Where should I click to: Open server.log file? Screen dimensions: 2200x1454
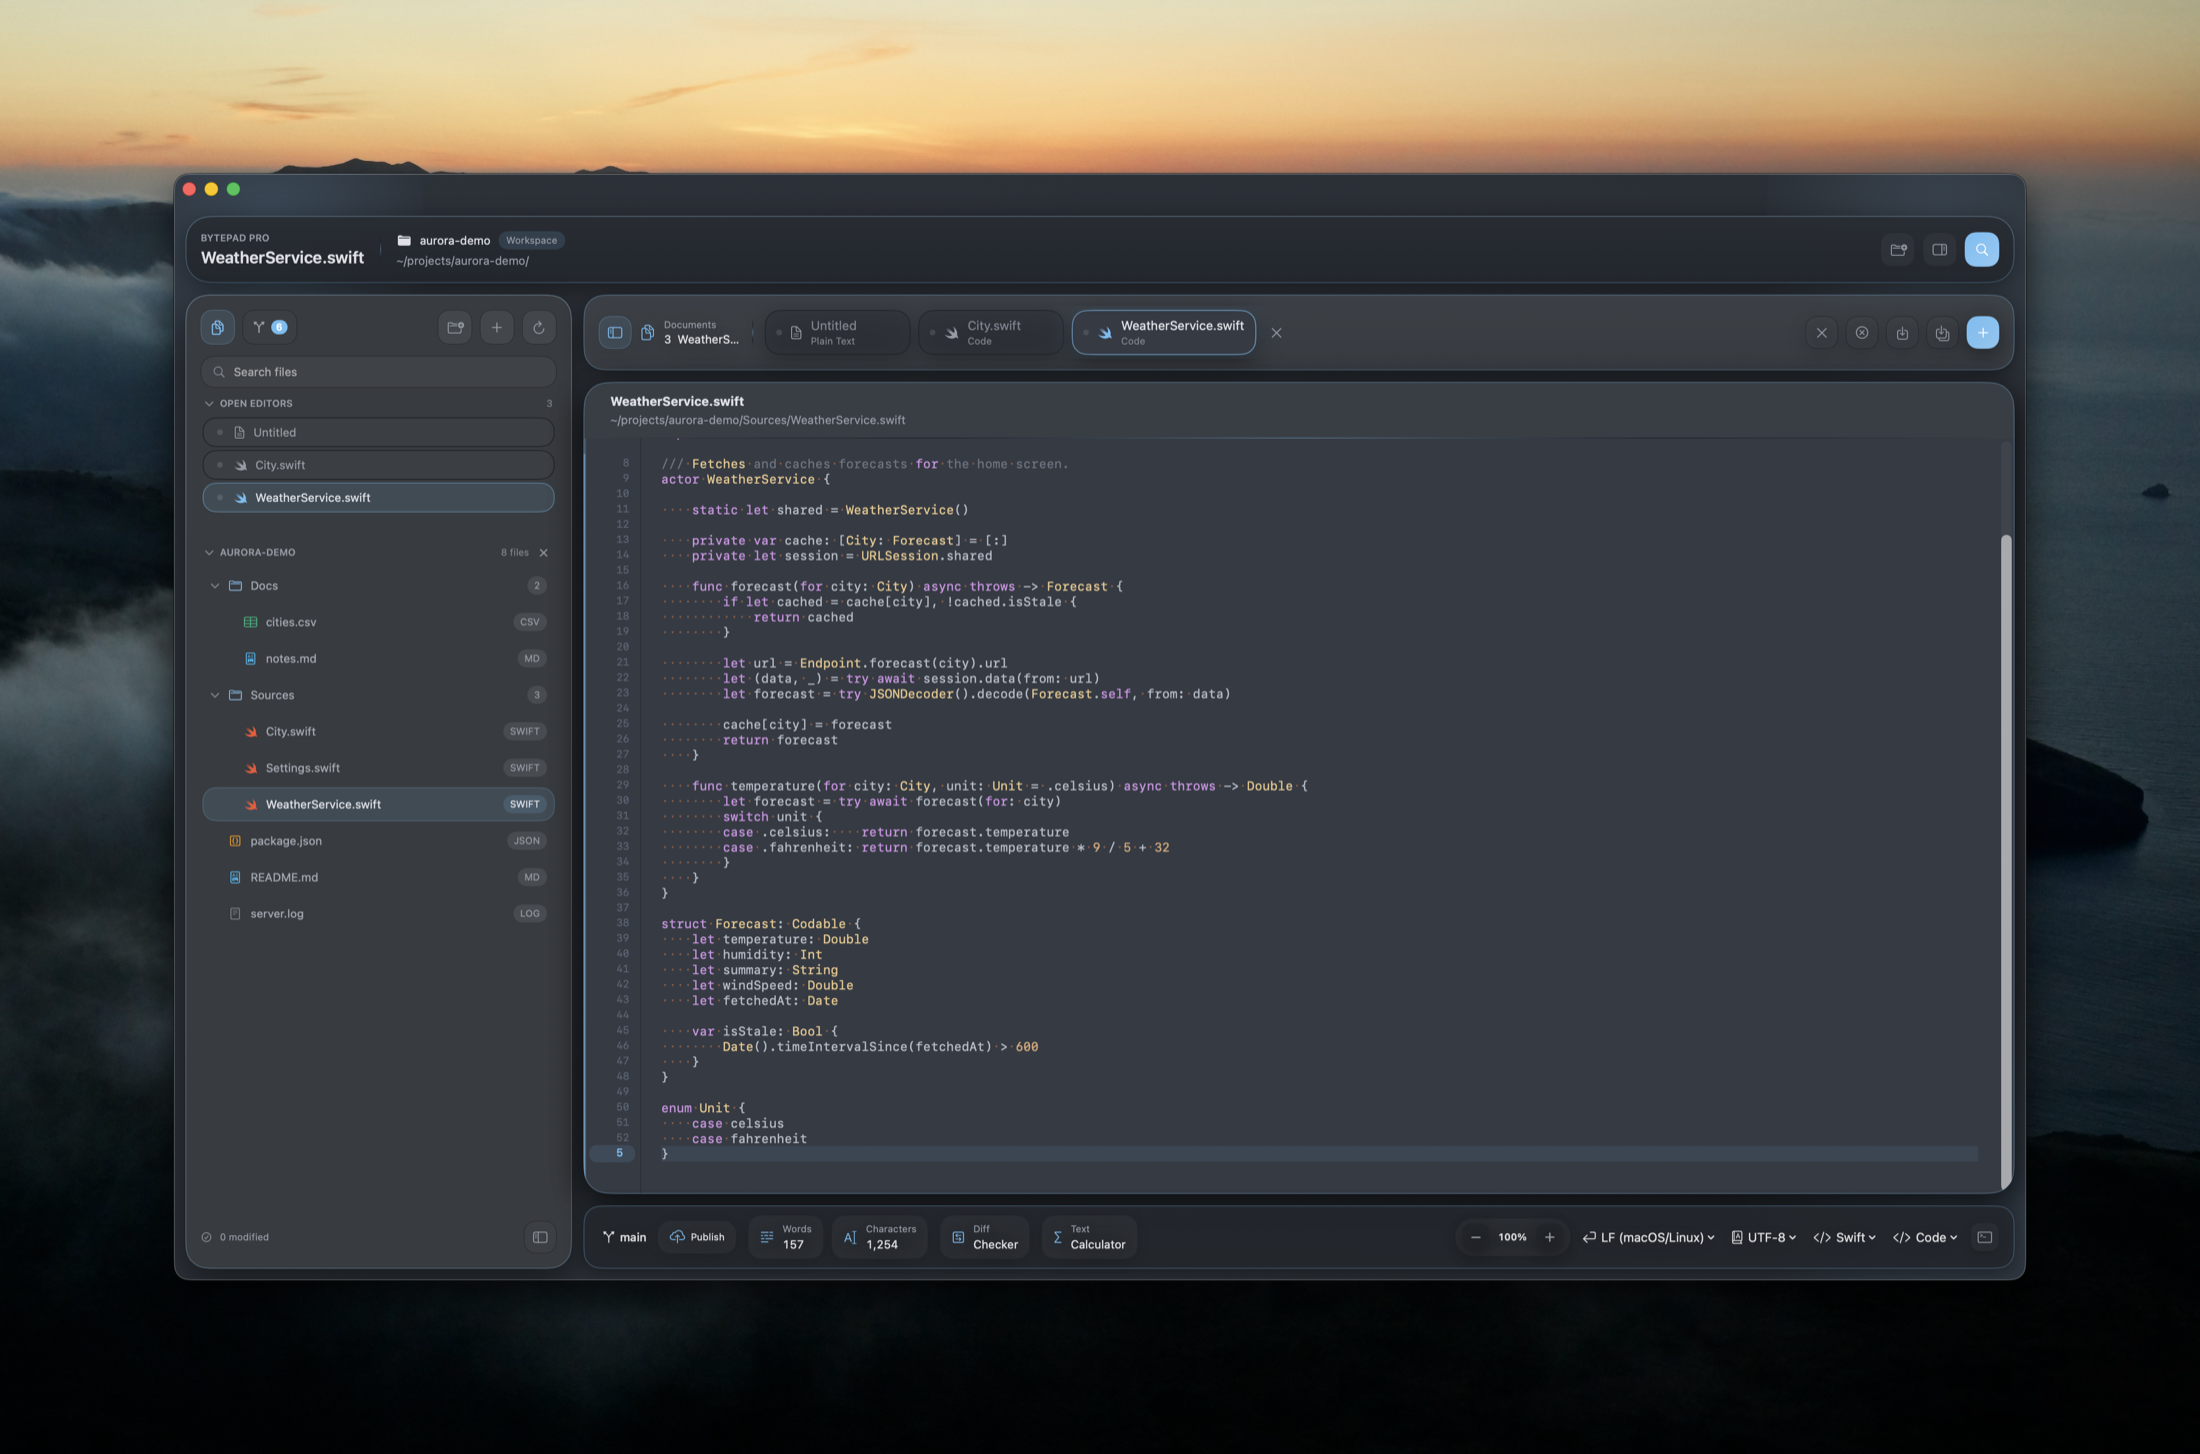click(x=378, y=914)
